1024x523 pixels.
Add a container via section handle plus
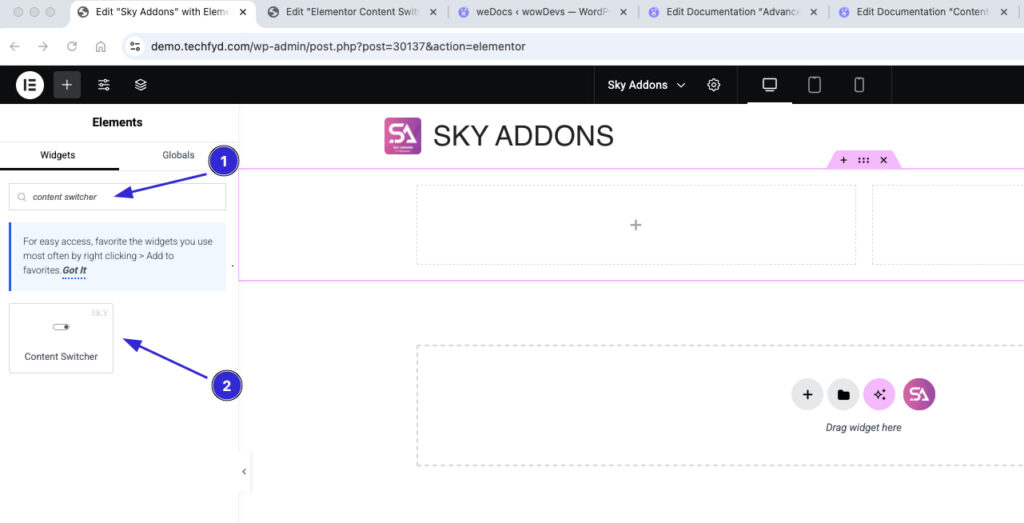844,160
